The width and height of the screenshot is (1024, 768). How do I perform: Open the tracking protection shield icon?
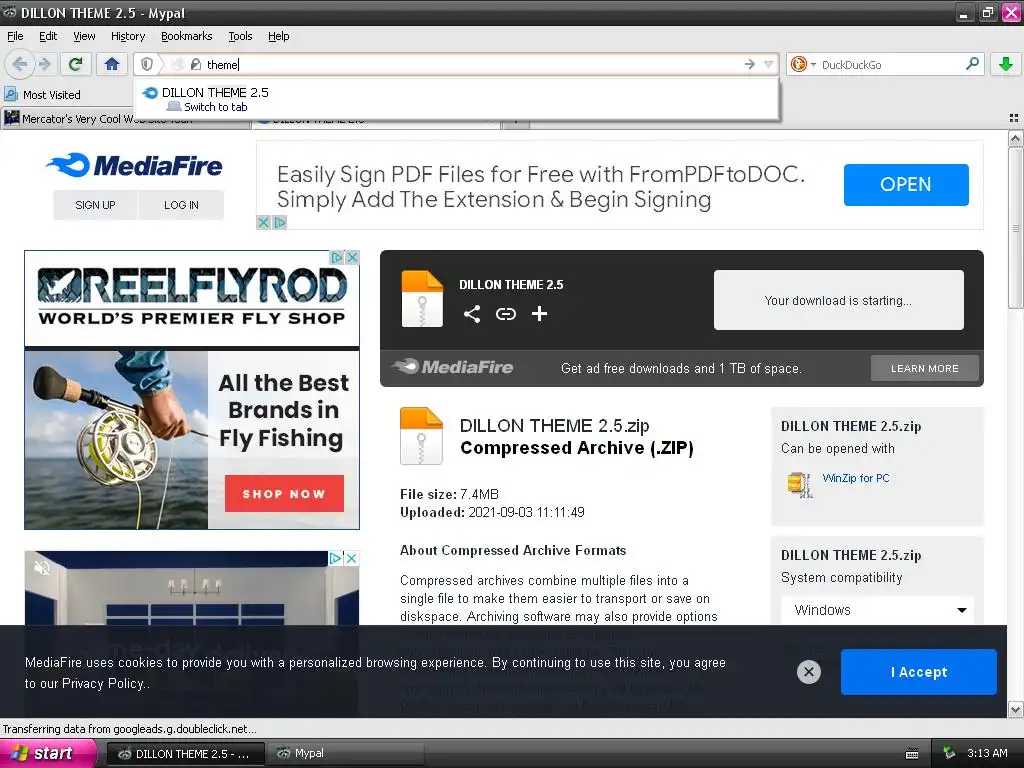click(147, 64)
